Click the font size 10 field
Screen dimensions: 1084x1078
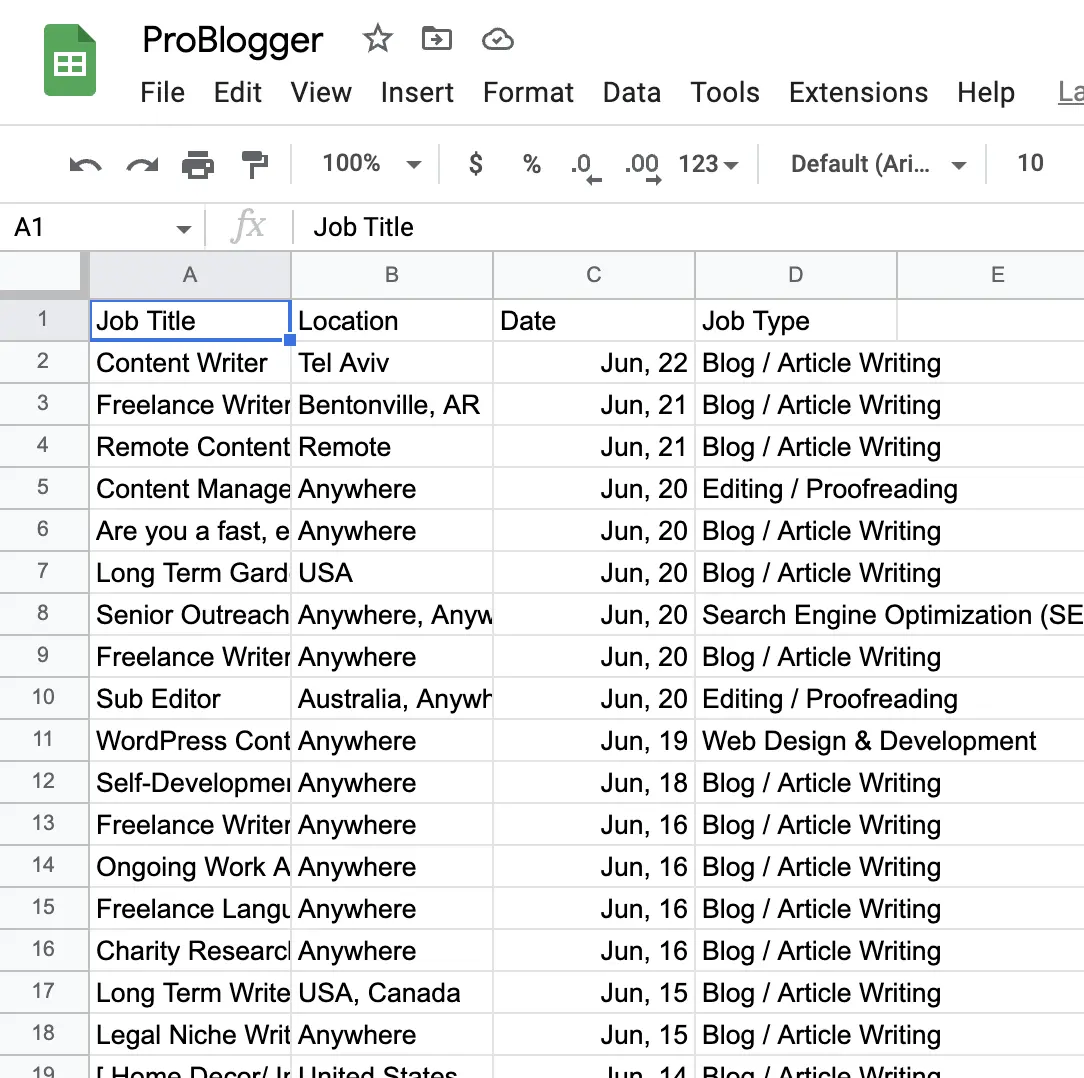pyautogui.click(x=1030, y=163)
